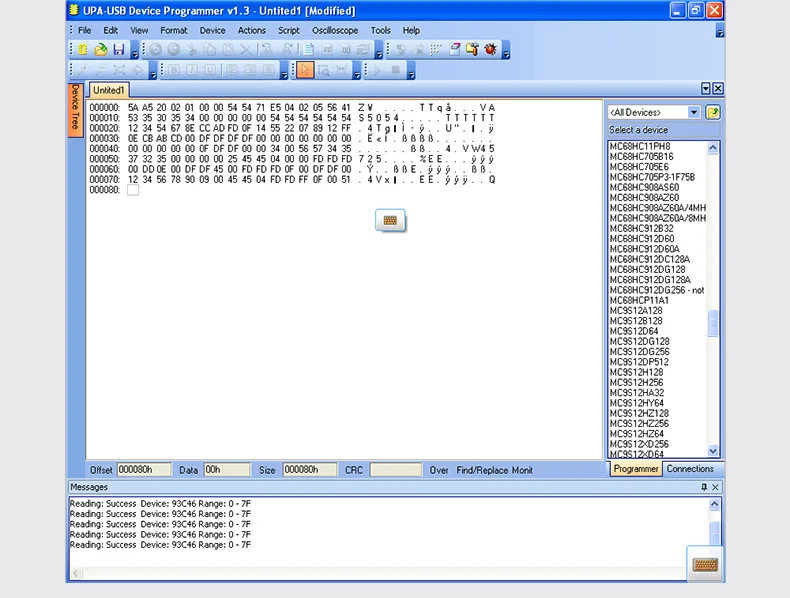Screen dimensions: 790x598
Task: Click the Redo toolbar icon
Action: click(174, 49)
